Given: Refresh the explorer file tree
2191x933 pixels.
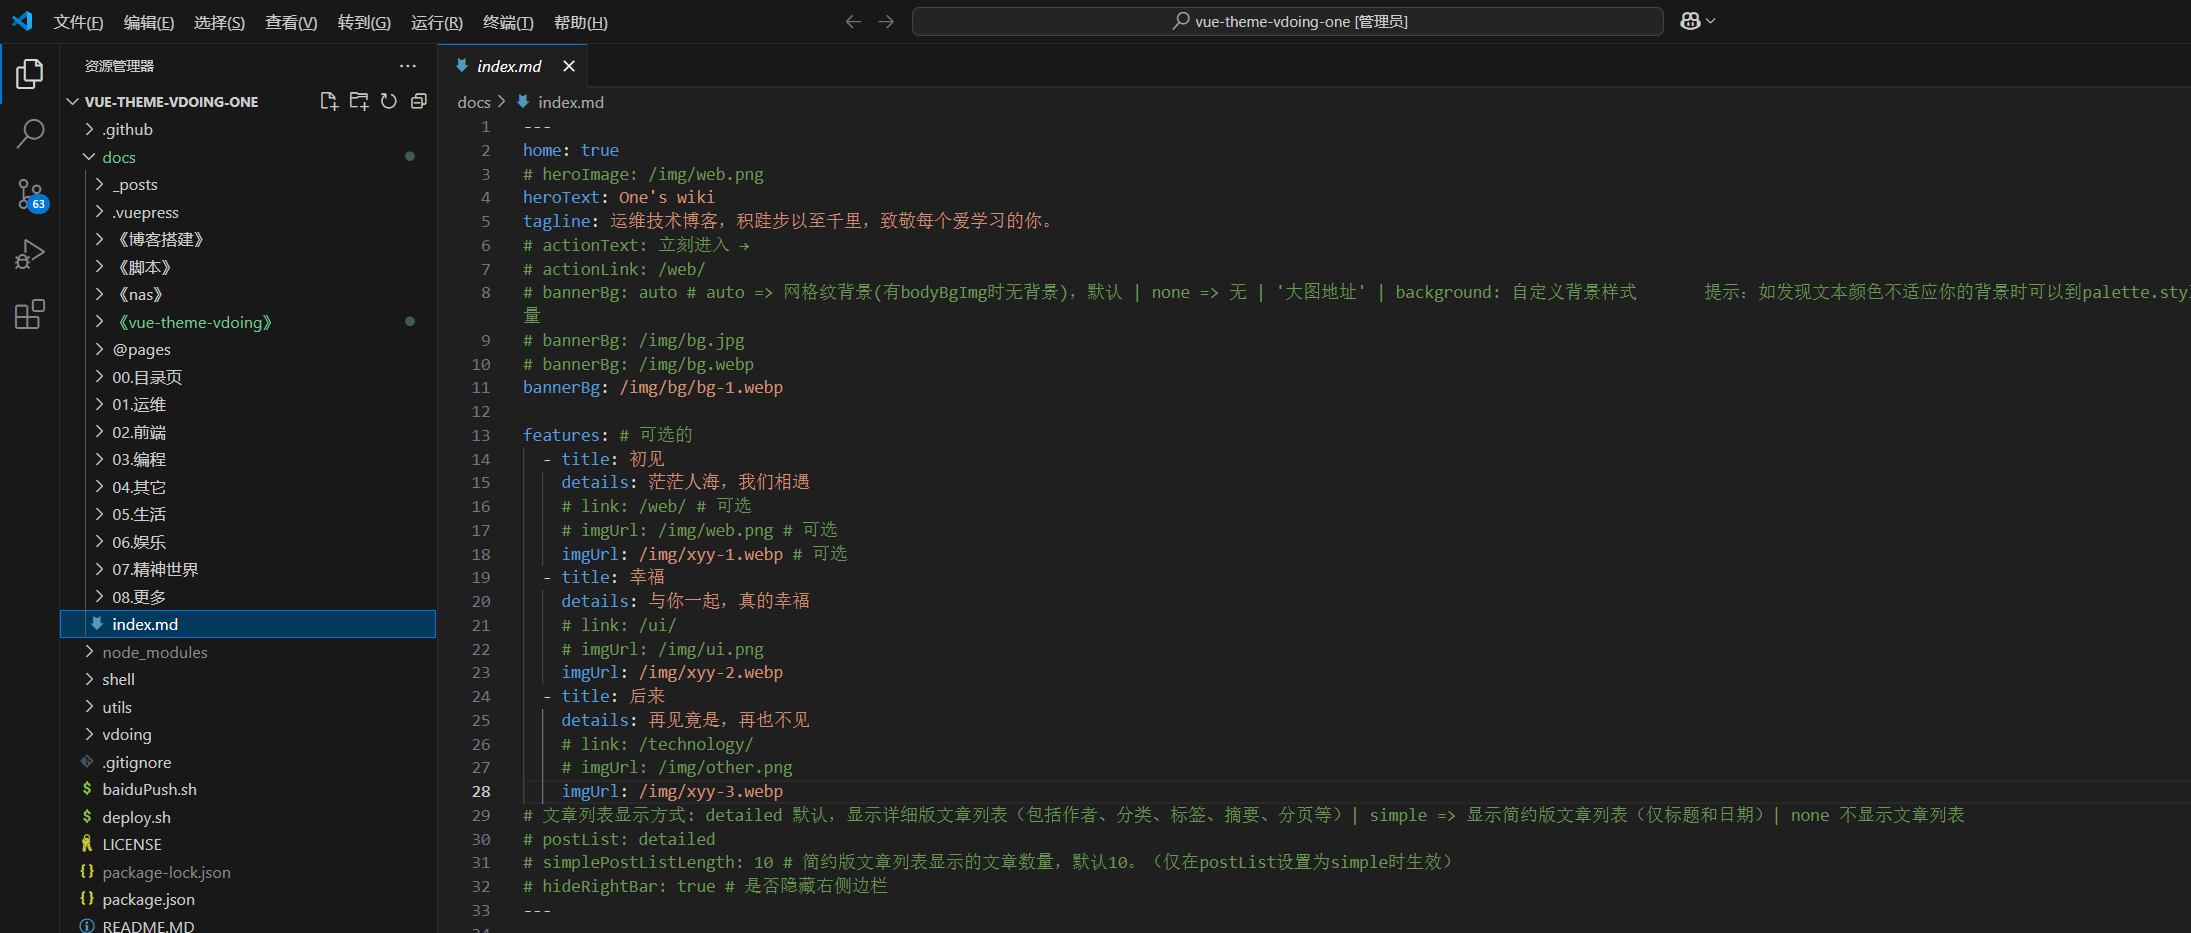Looking at the screenshot, I should 389,101.
